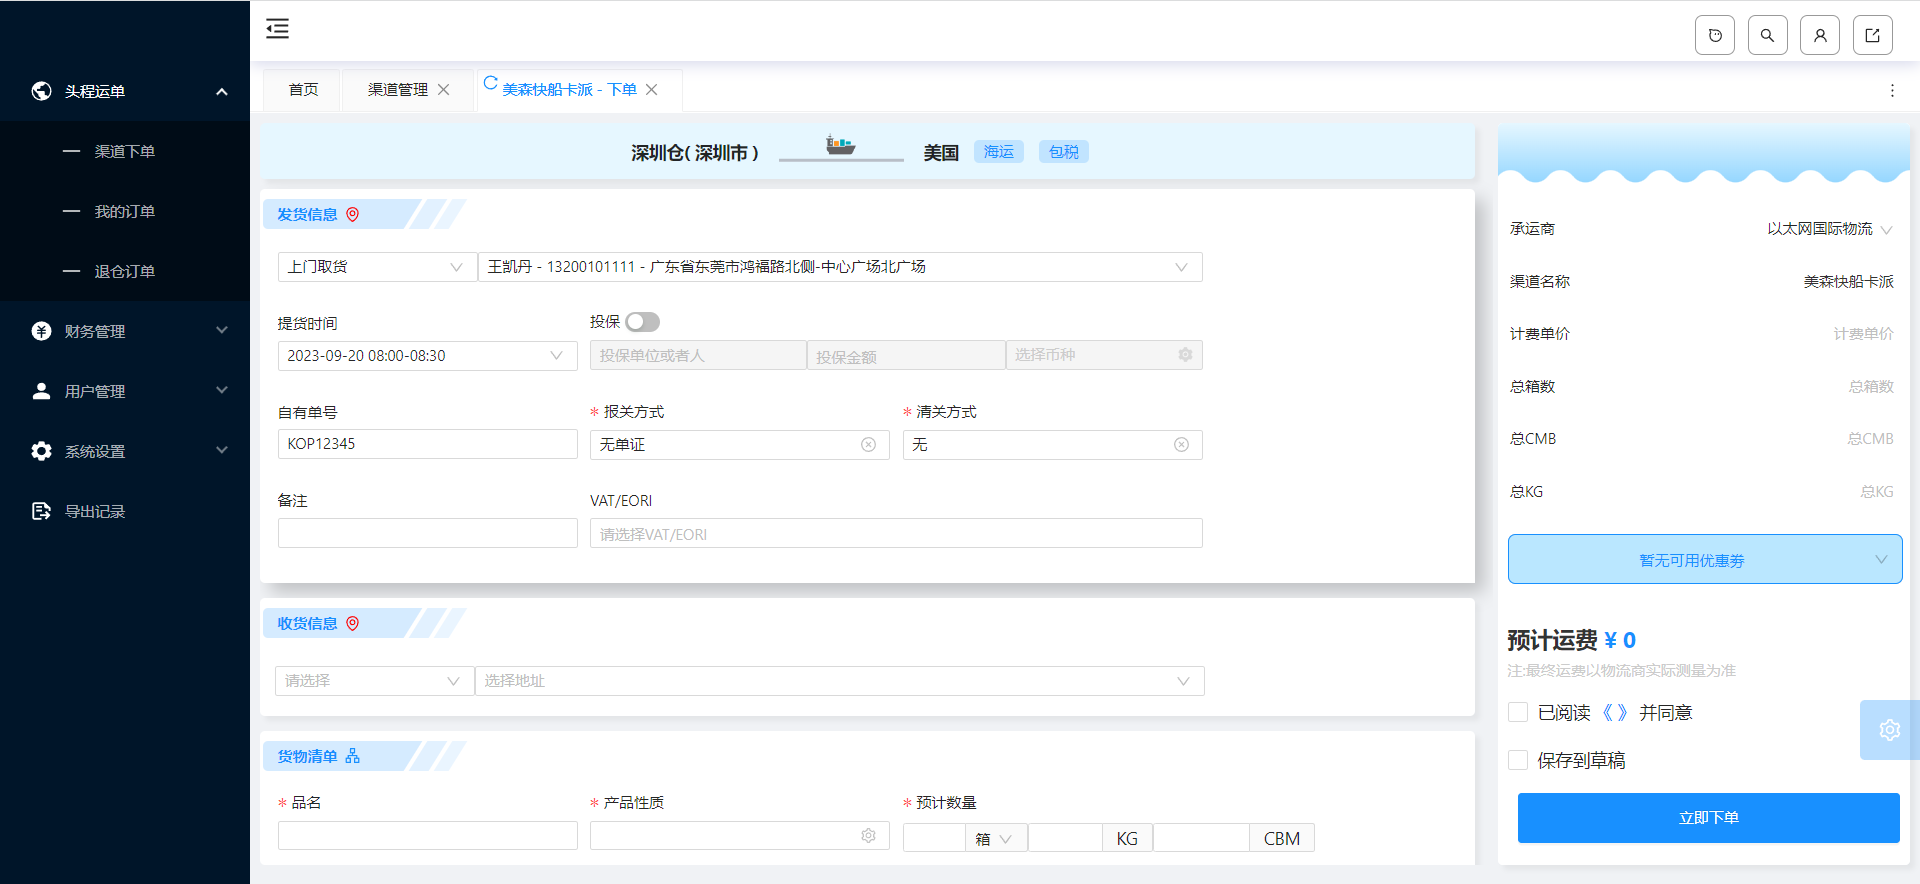This screenshot has width=1920, height=884.
Task: Open the 请选择 receiver type dropdown
Action: click(374, 681)
